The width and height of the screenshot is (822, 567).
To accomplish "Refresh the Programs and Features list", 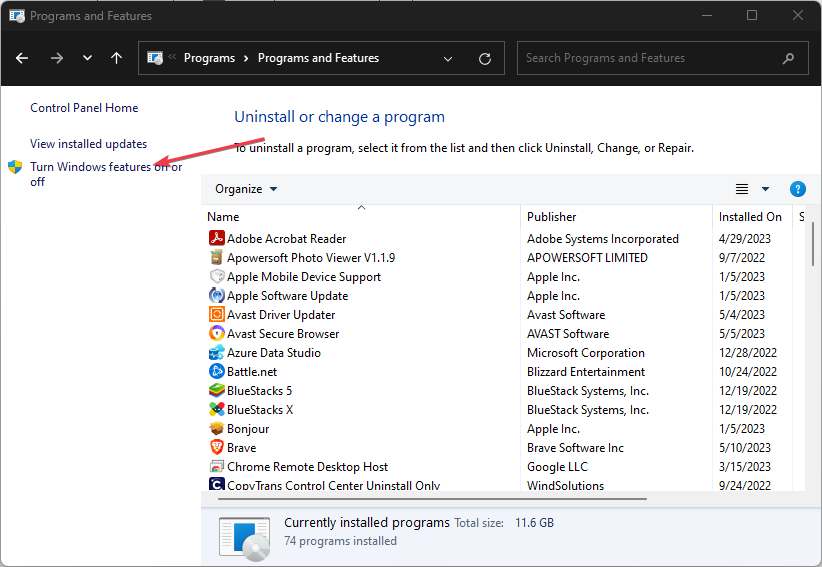I will pos(485,59).
